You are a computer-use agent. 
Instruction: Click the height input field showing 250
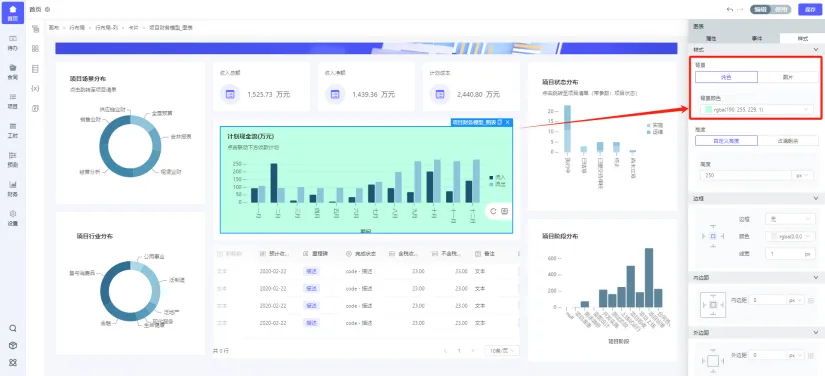point(746,176)
